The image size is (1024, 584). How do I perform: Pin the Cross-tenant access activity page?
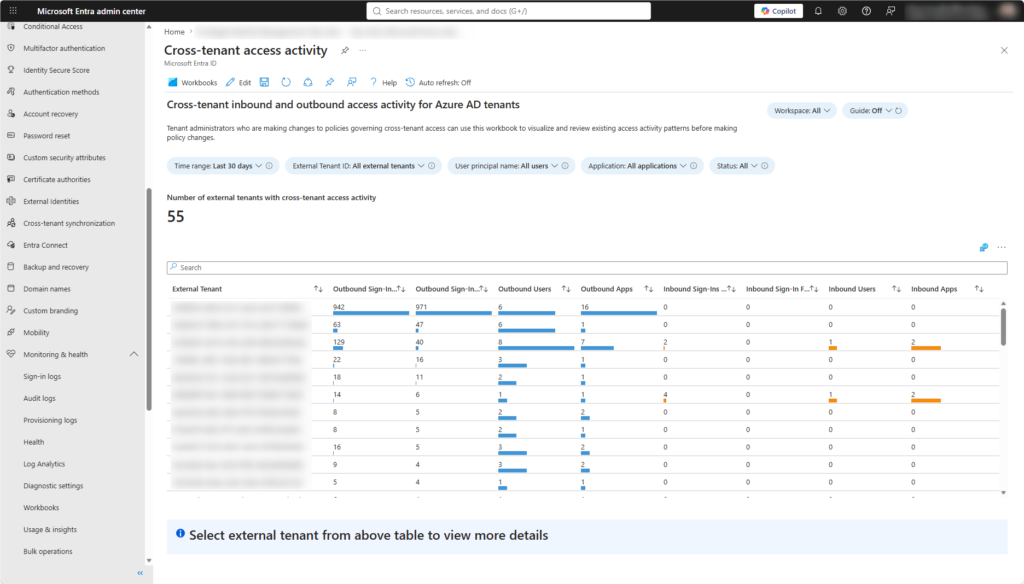click(x=345, y=50)
